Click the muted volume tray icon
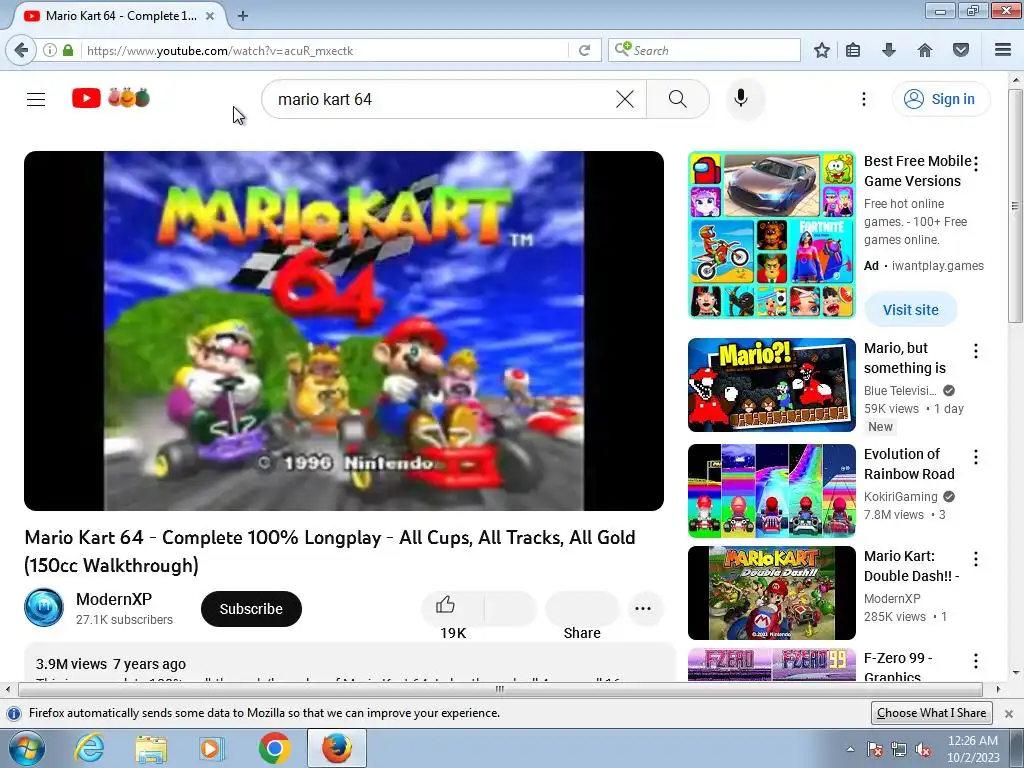Image resolution: width=1024 pixels, height=768 pixels. point(923,749)
